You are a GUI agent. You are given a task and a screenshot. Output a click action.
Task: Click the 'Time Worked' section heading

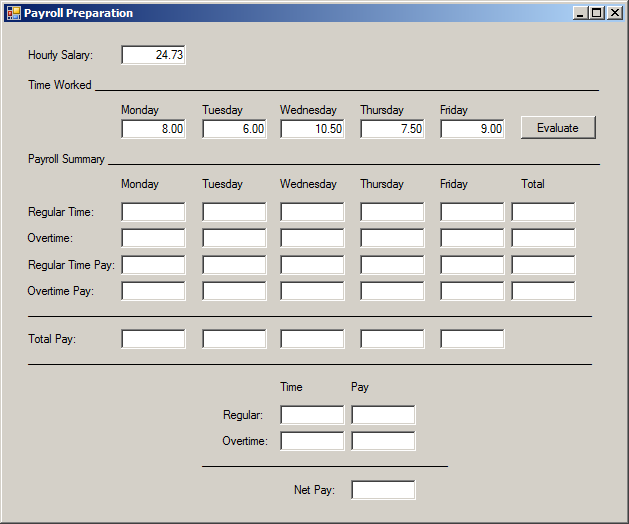[60, 85]
